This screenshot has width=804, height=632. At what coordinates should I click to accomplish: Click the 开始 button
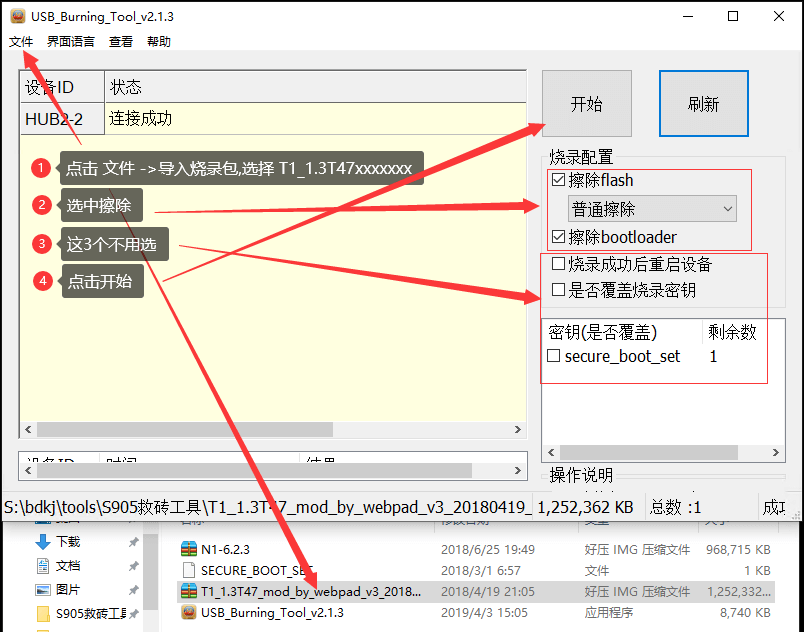point(587,104)
